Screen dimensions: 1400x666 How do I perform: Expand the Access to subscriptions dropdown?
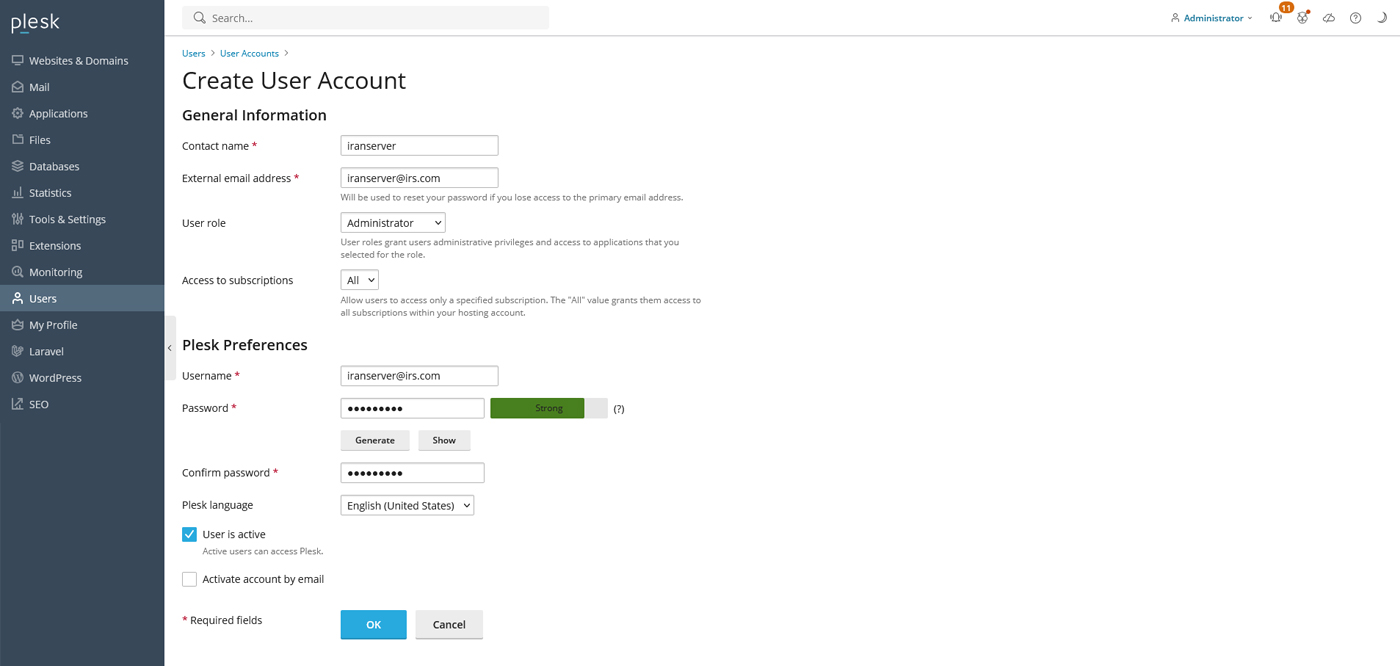(359, 281)
